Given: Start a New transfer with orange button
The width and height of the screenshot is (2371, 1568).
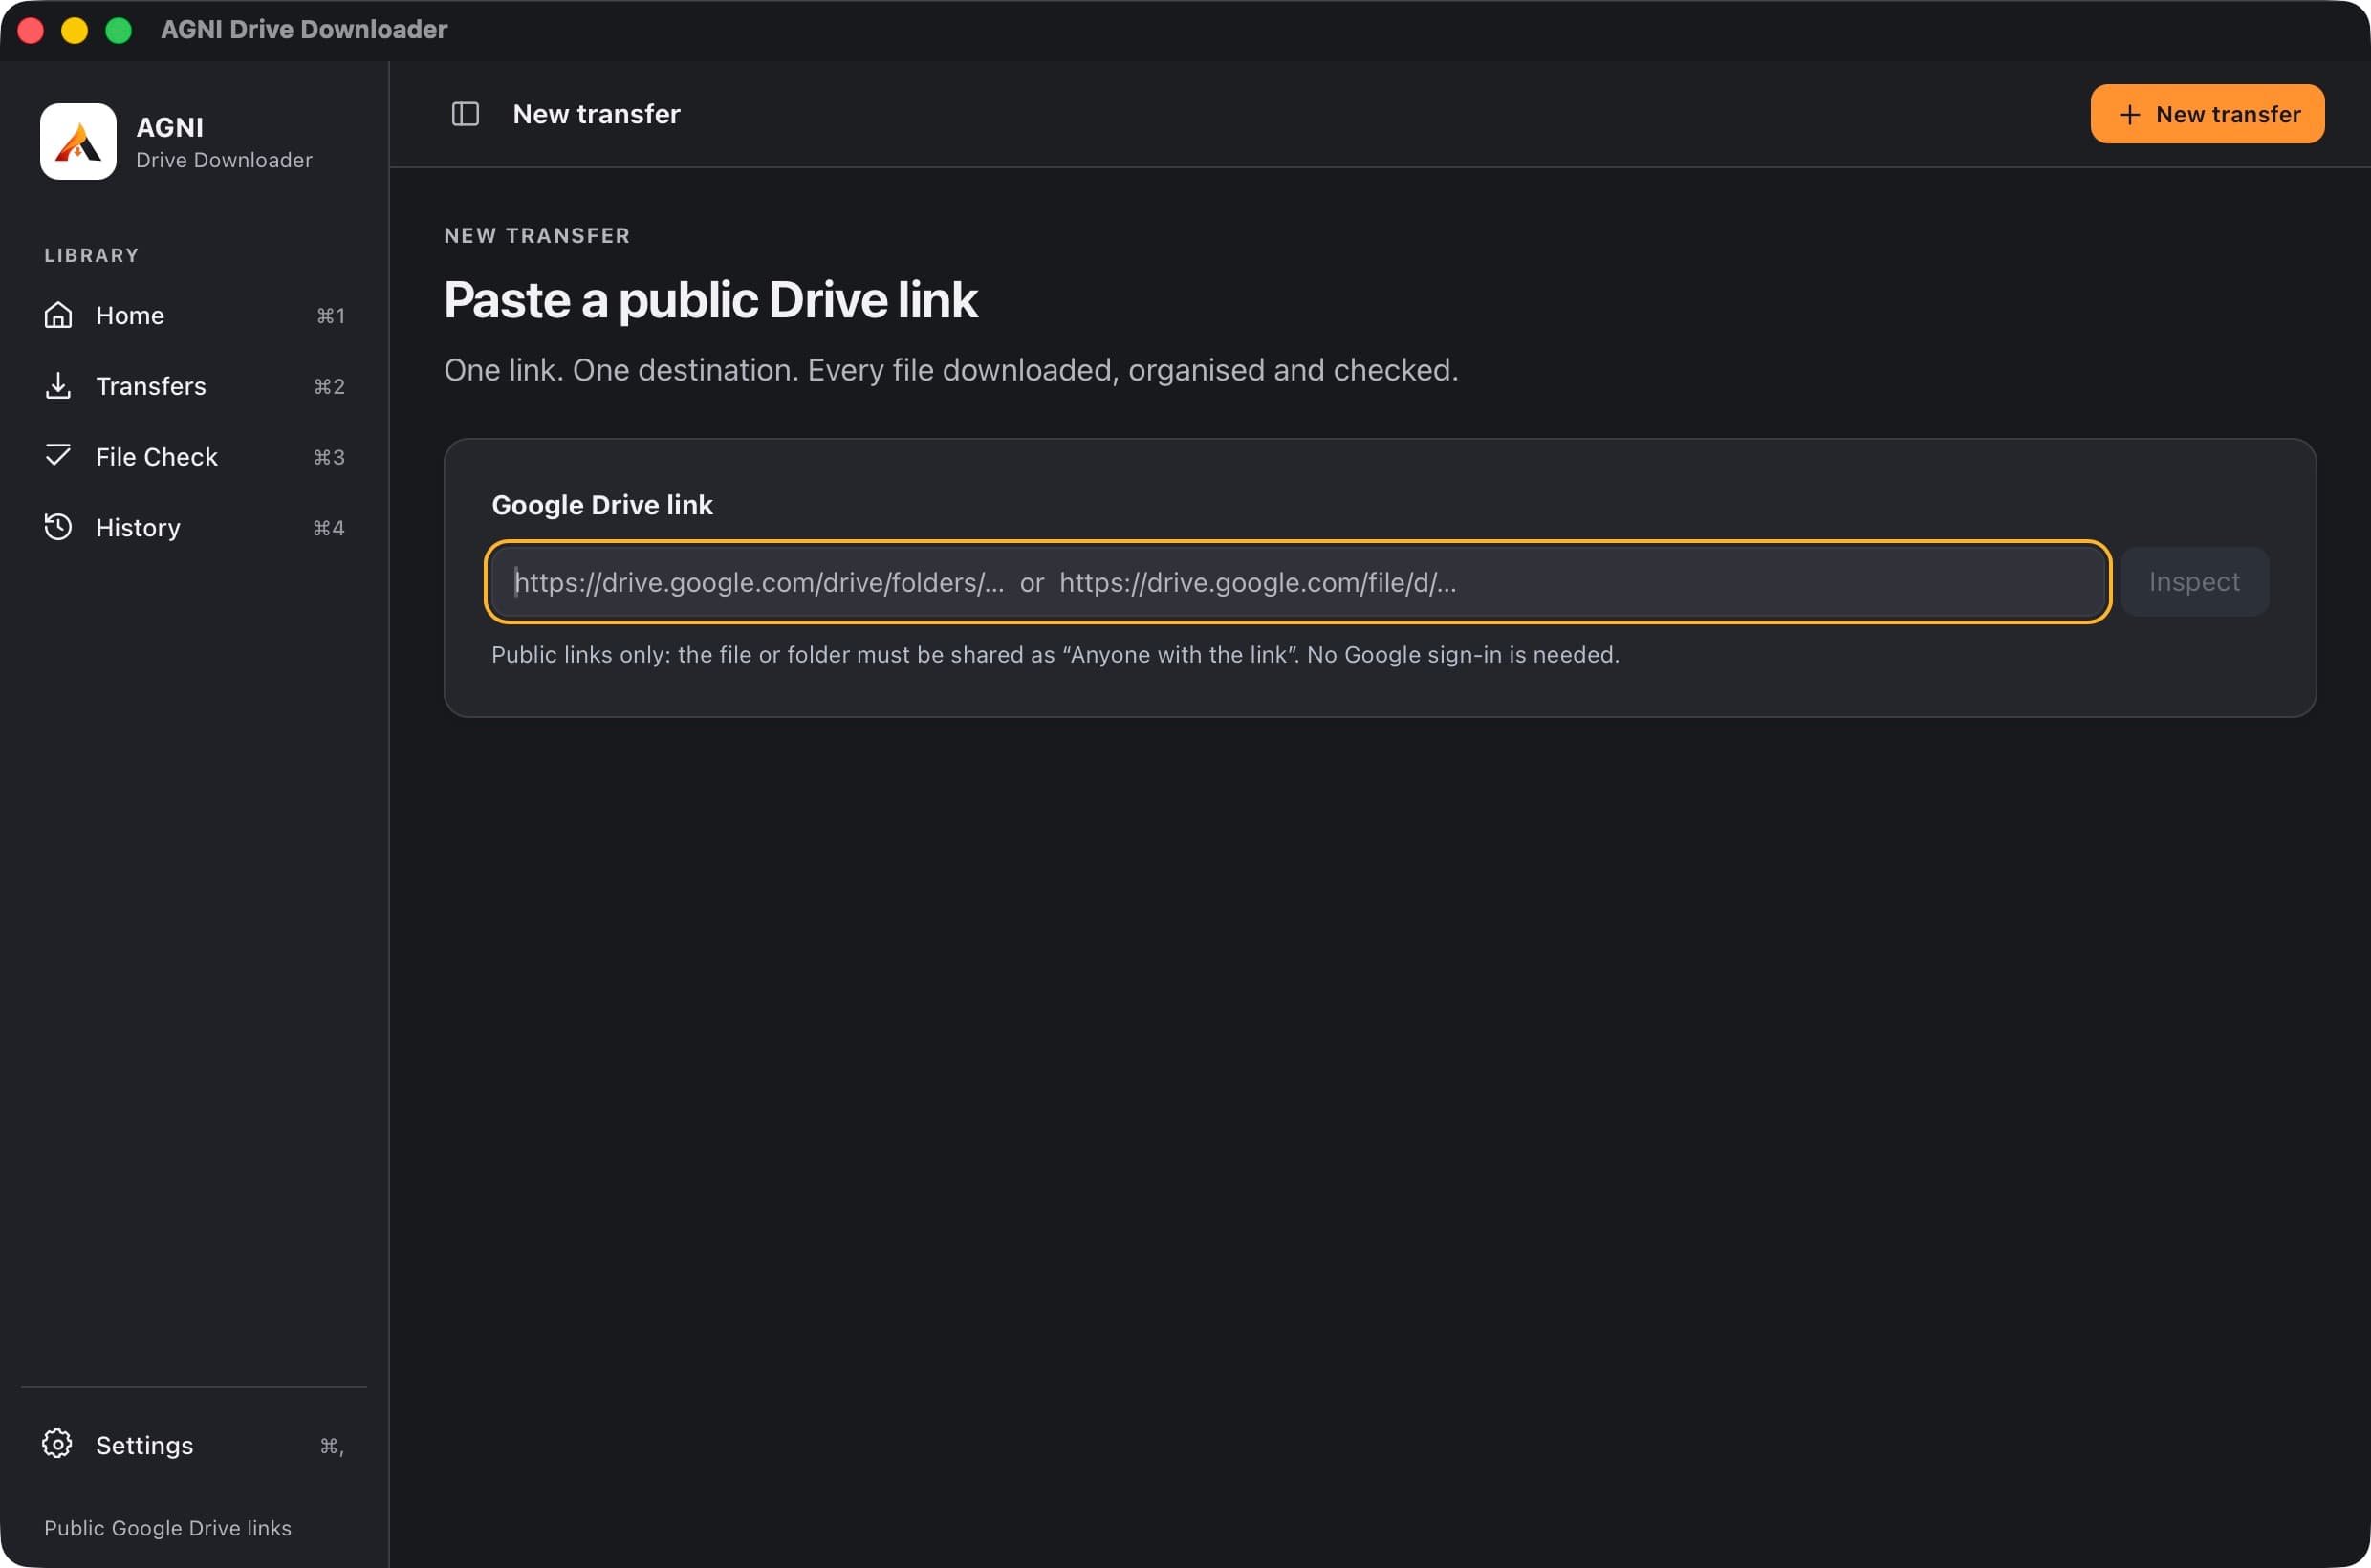Looking at the screenshot, I should coord(2207,114).
